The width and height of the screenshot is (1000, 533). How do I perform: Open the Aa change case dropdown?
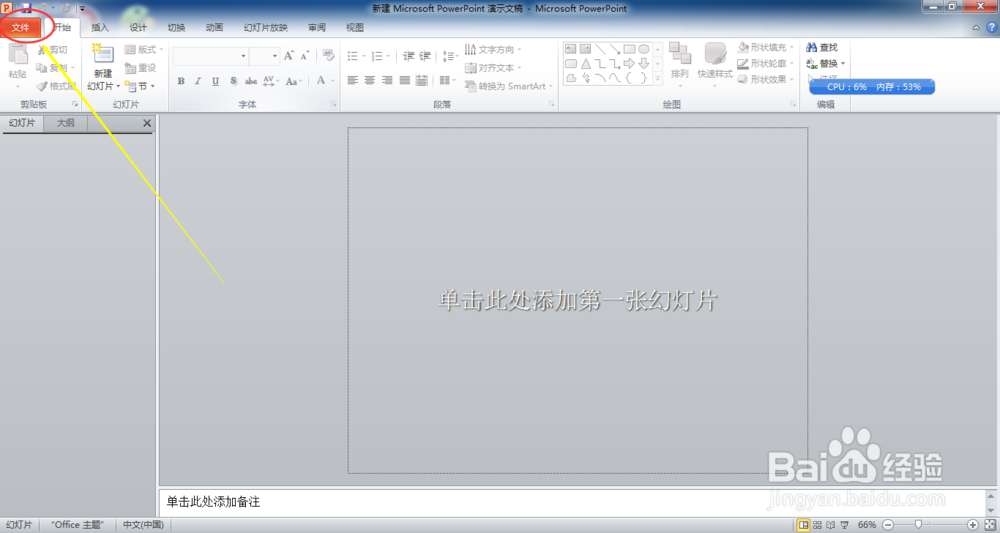pos(293,81)
